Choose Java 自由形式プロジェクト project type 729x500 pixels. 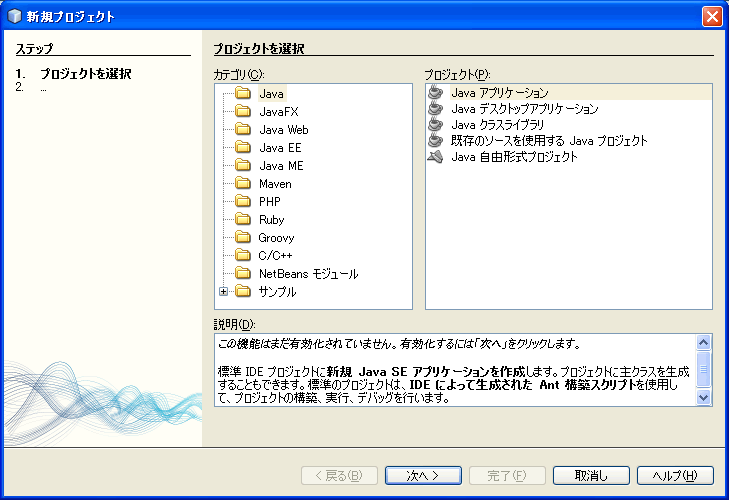[514, 157]
